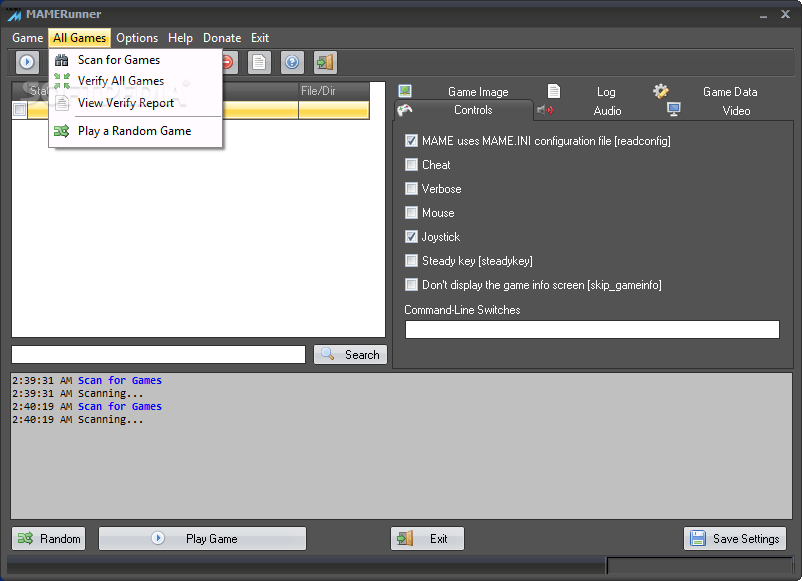Click the Exit menu item
802x581 pixels.
pyautogui.click(x=260, y=38)
